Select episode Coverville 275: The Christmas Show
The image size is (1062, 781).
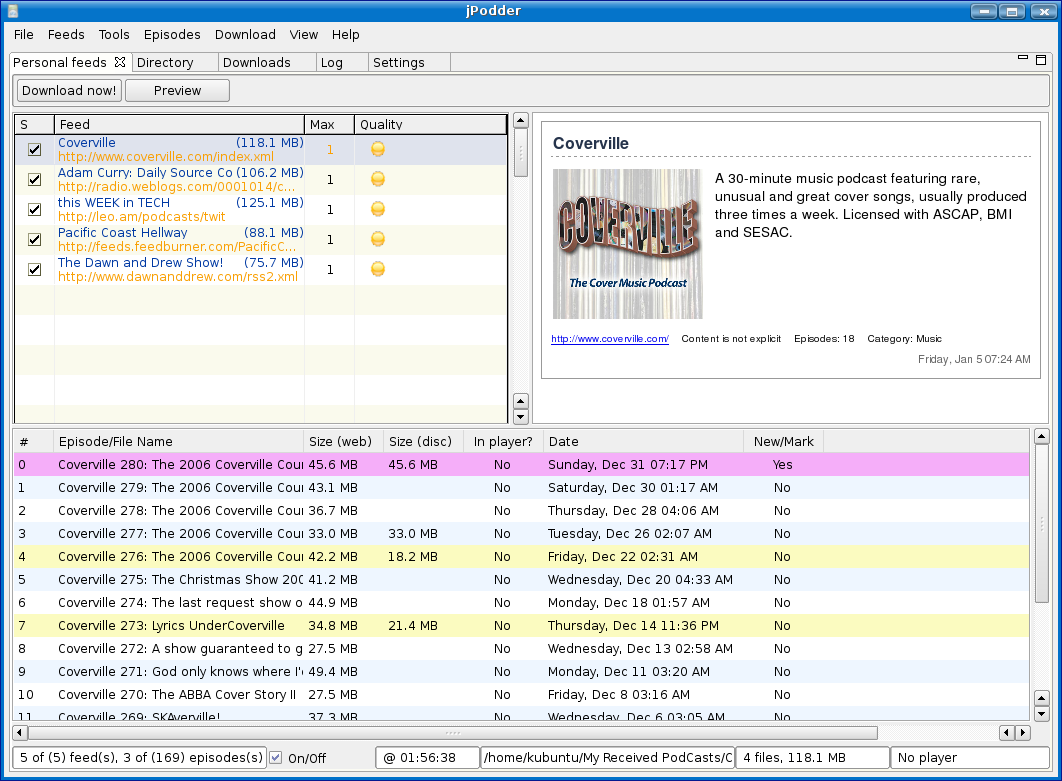click(522, 580)
